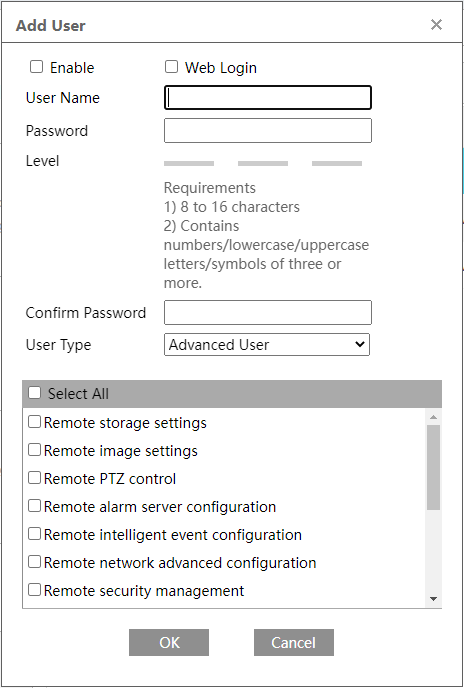Screen dimensions: 464x688
Task: Click the permissions list scroll-up arrow
Action: (x=434, y=417)
